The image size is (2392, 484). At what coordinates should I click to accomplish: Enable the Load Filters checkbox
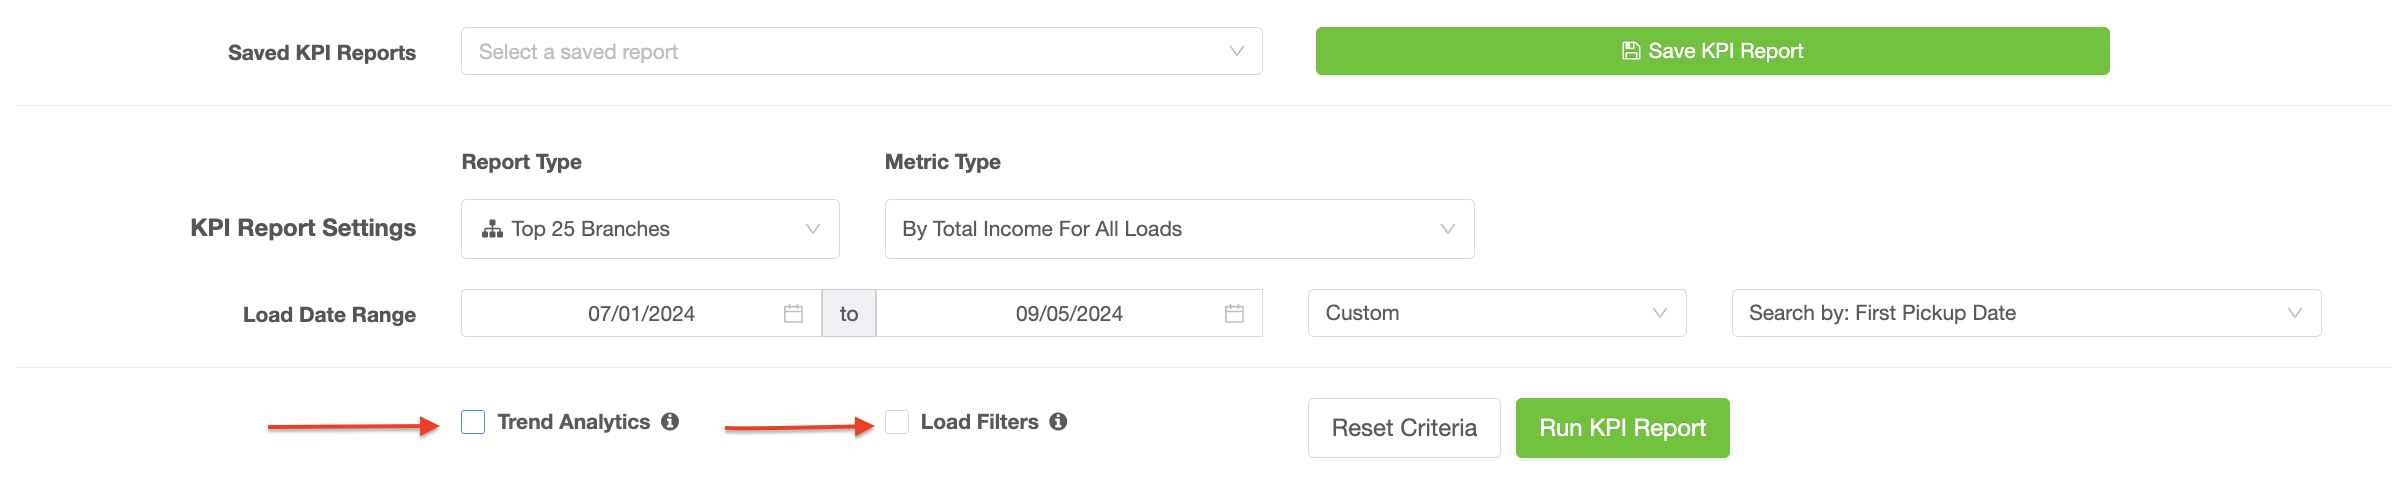[897, 422]
